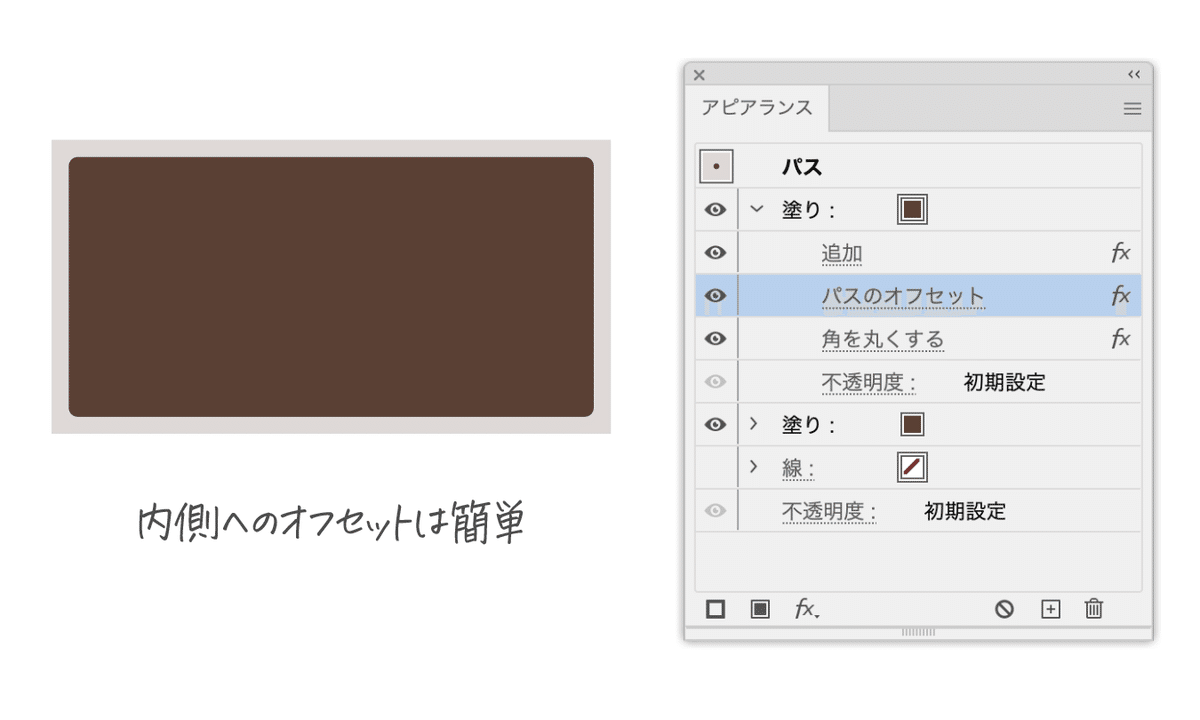Viewport: 1200px width, 720px height.
Task: Open 角を丸くする effect settings link
Action: tap(882, 340)
